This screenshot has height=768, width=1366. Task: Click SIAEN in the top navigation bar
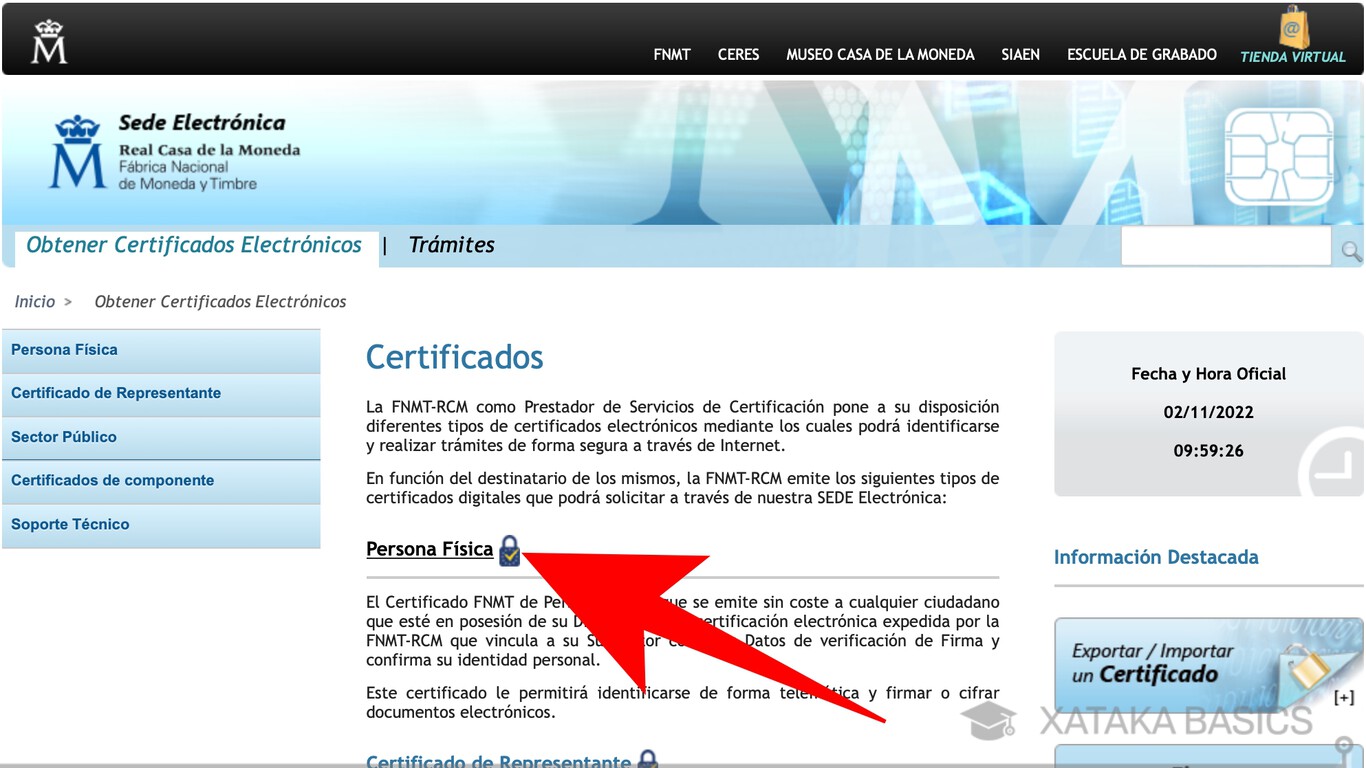tap(1020, 55)
